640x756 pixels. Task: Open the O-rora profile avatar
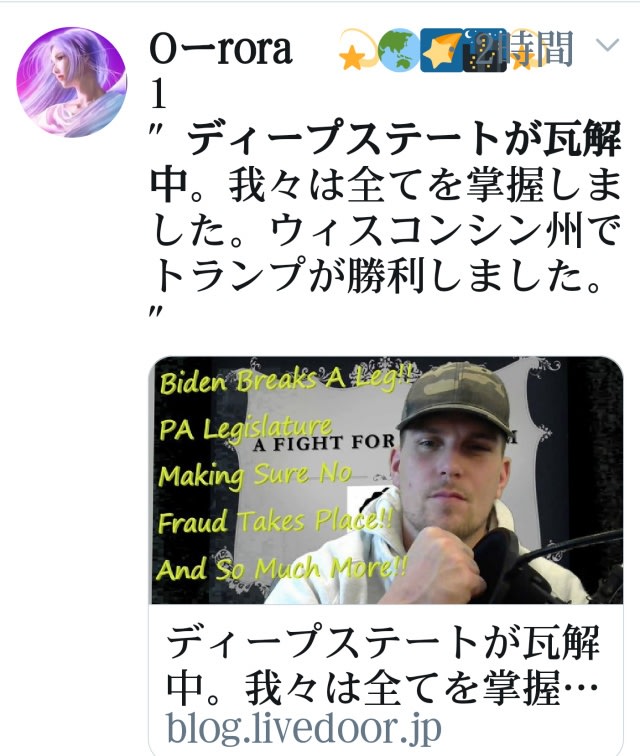tap(71, 82)
